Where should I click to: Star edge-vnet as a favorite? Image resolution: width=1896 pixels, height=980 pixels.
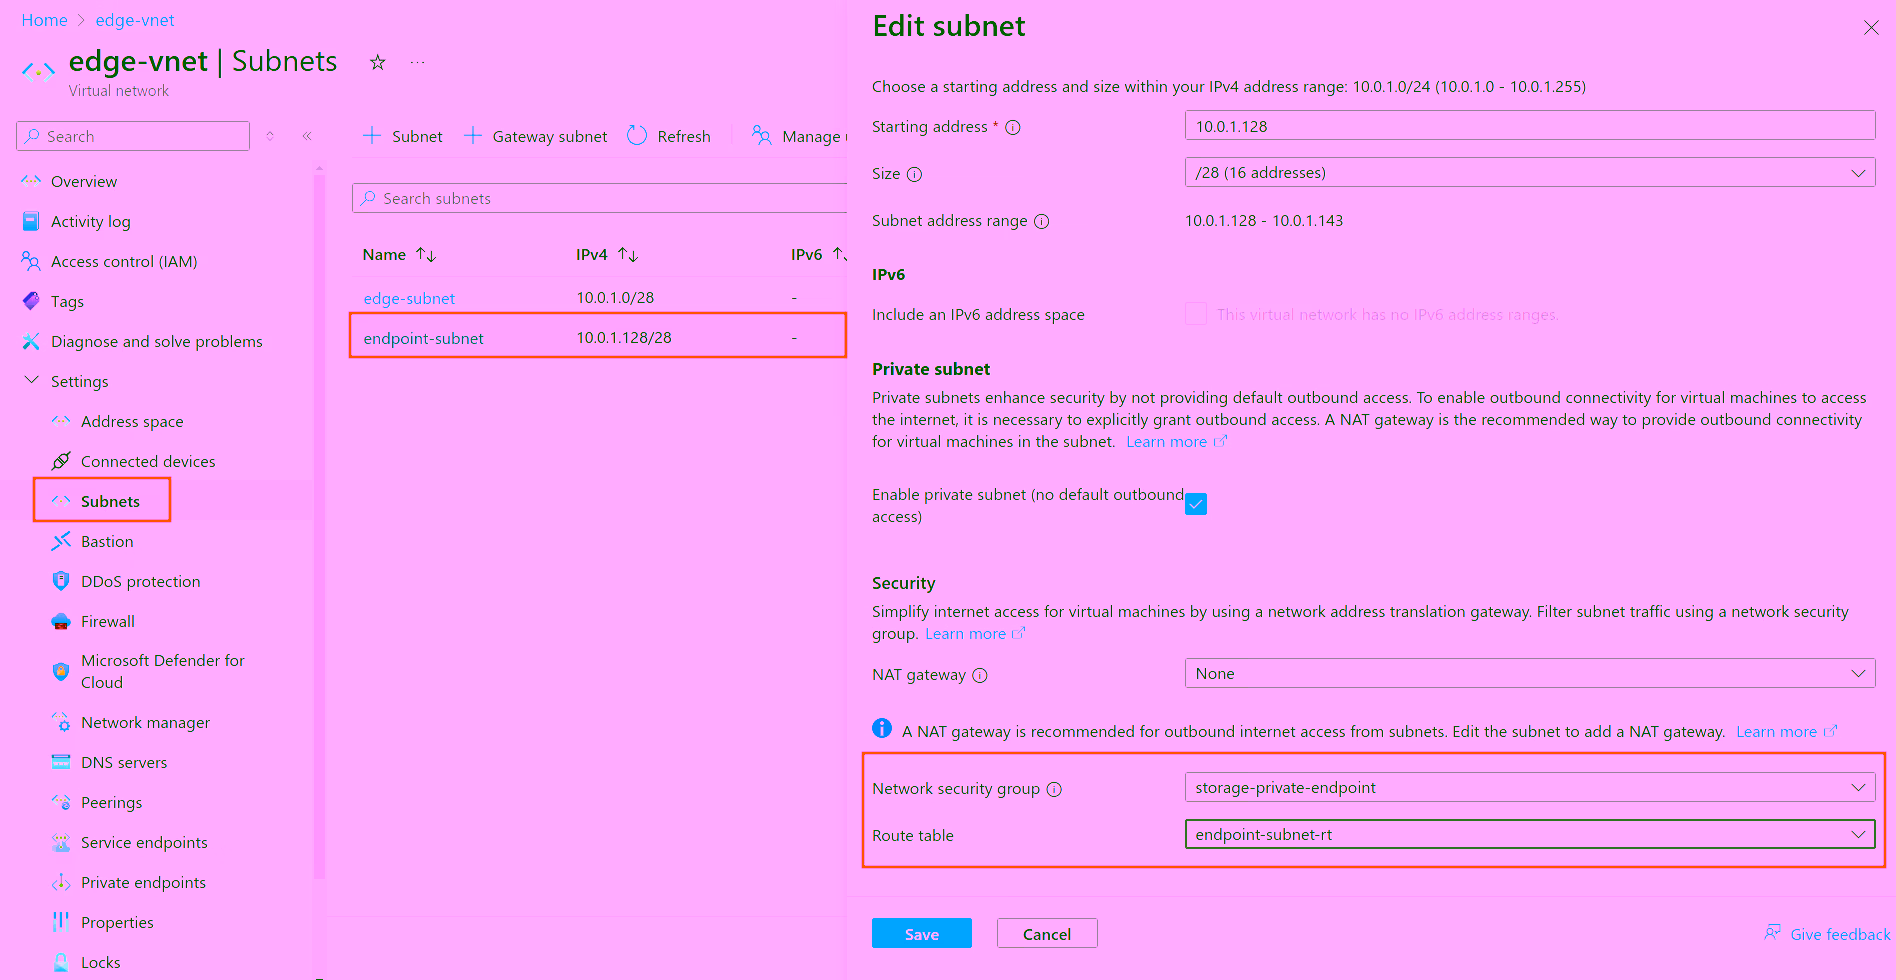[377, 62]
